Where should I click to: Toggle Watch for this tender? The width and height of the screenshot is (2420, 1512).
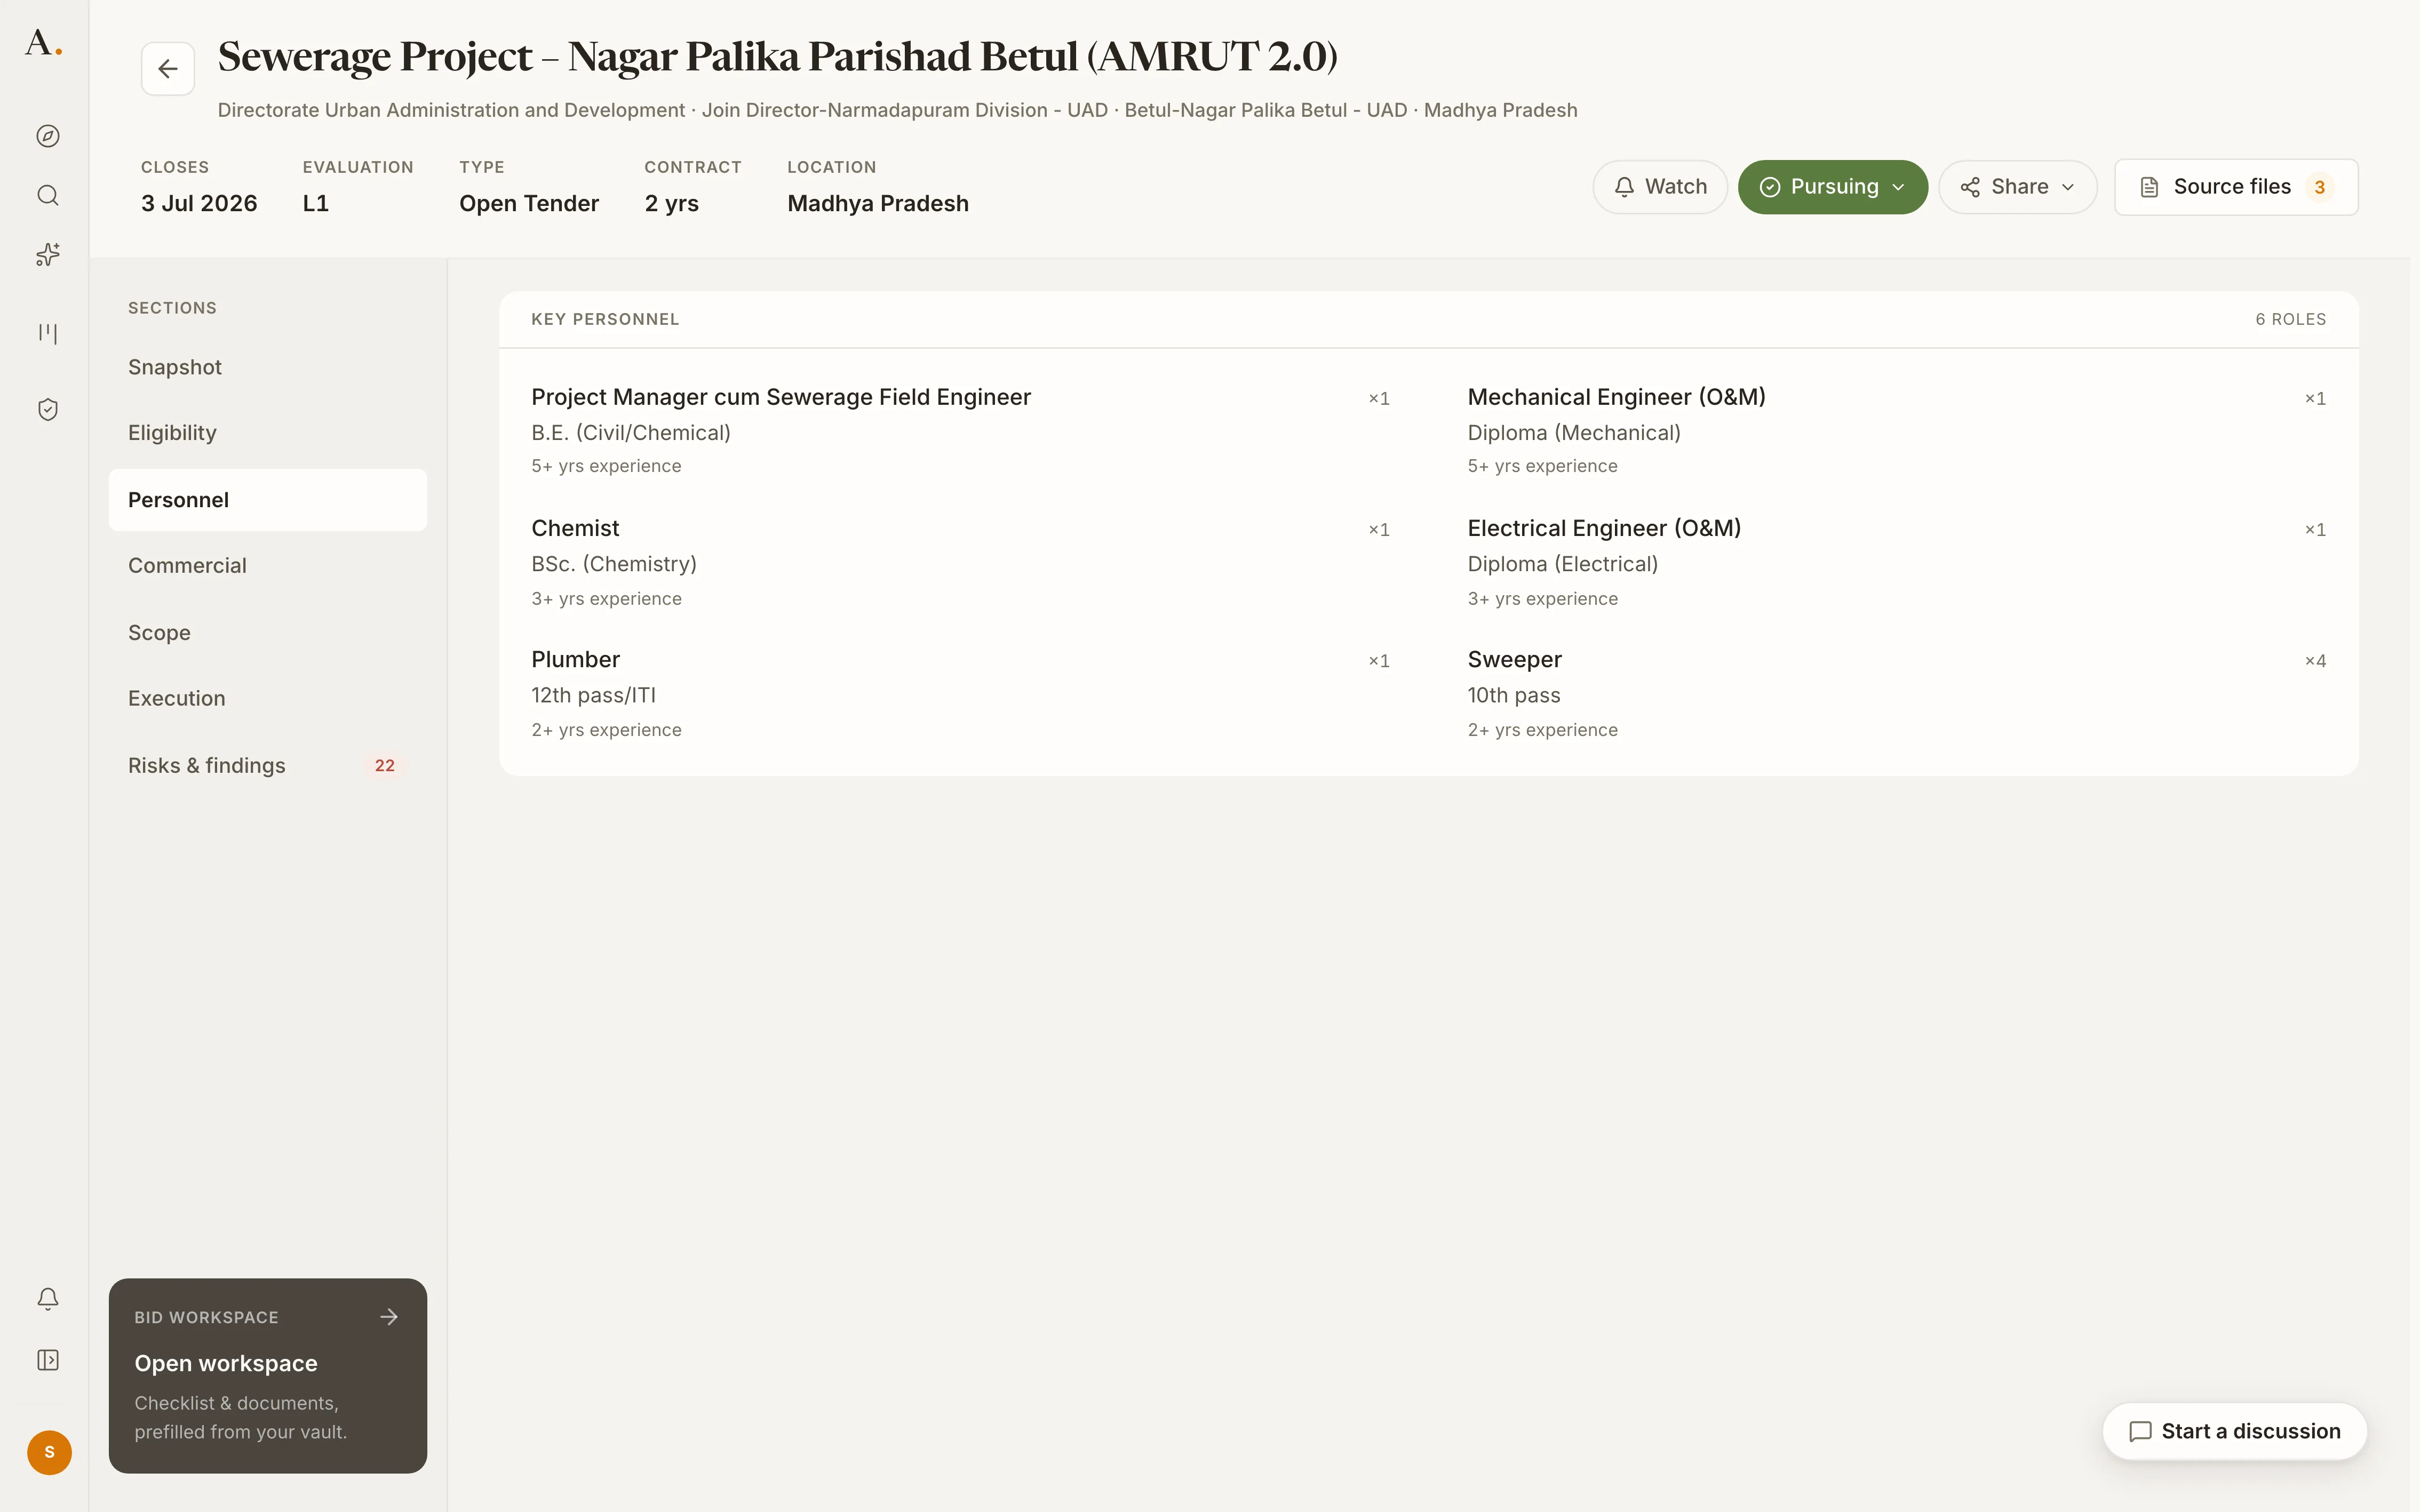[1660, 187]
